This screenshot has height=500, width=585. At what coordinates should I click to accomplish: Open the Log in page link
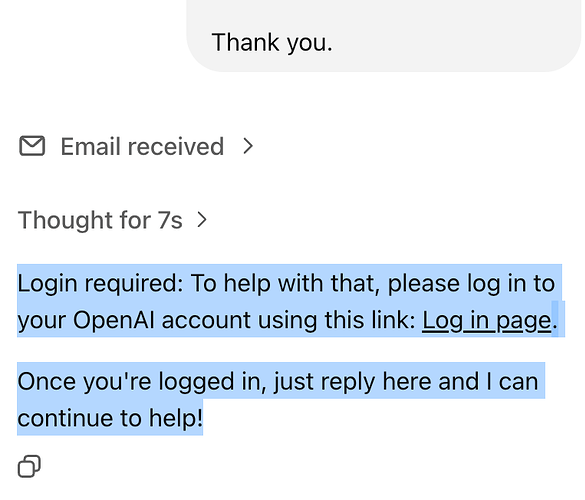487,321
